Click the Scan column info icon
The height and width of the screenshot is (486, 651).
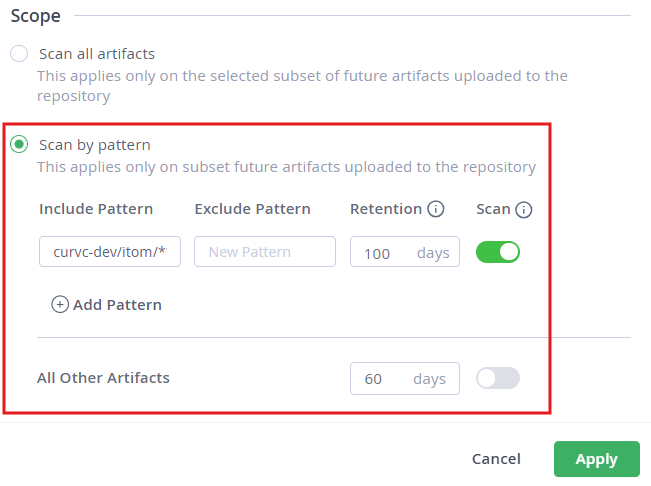523,209
